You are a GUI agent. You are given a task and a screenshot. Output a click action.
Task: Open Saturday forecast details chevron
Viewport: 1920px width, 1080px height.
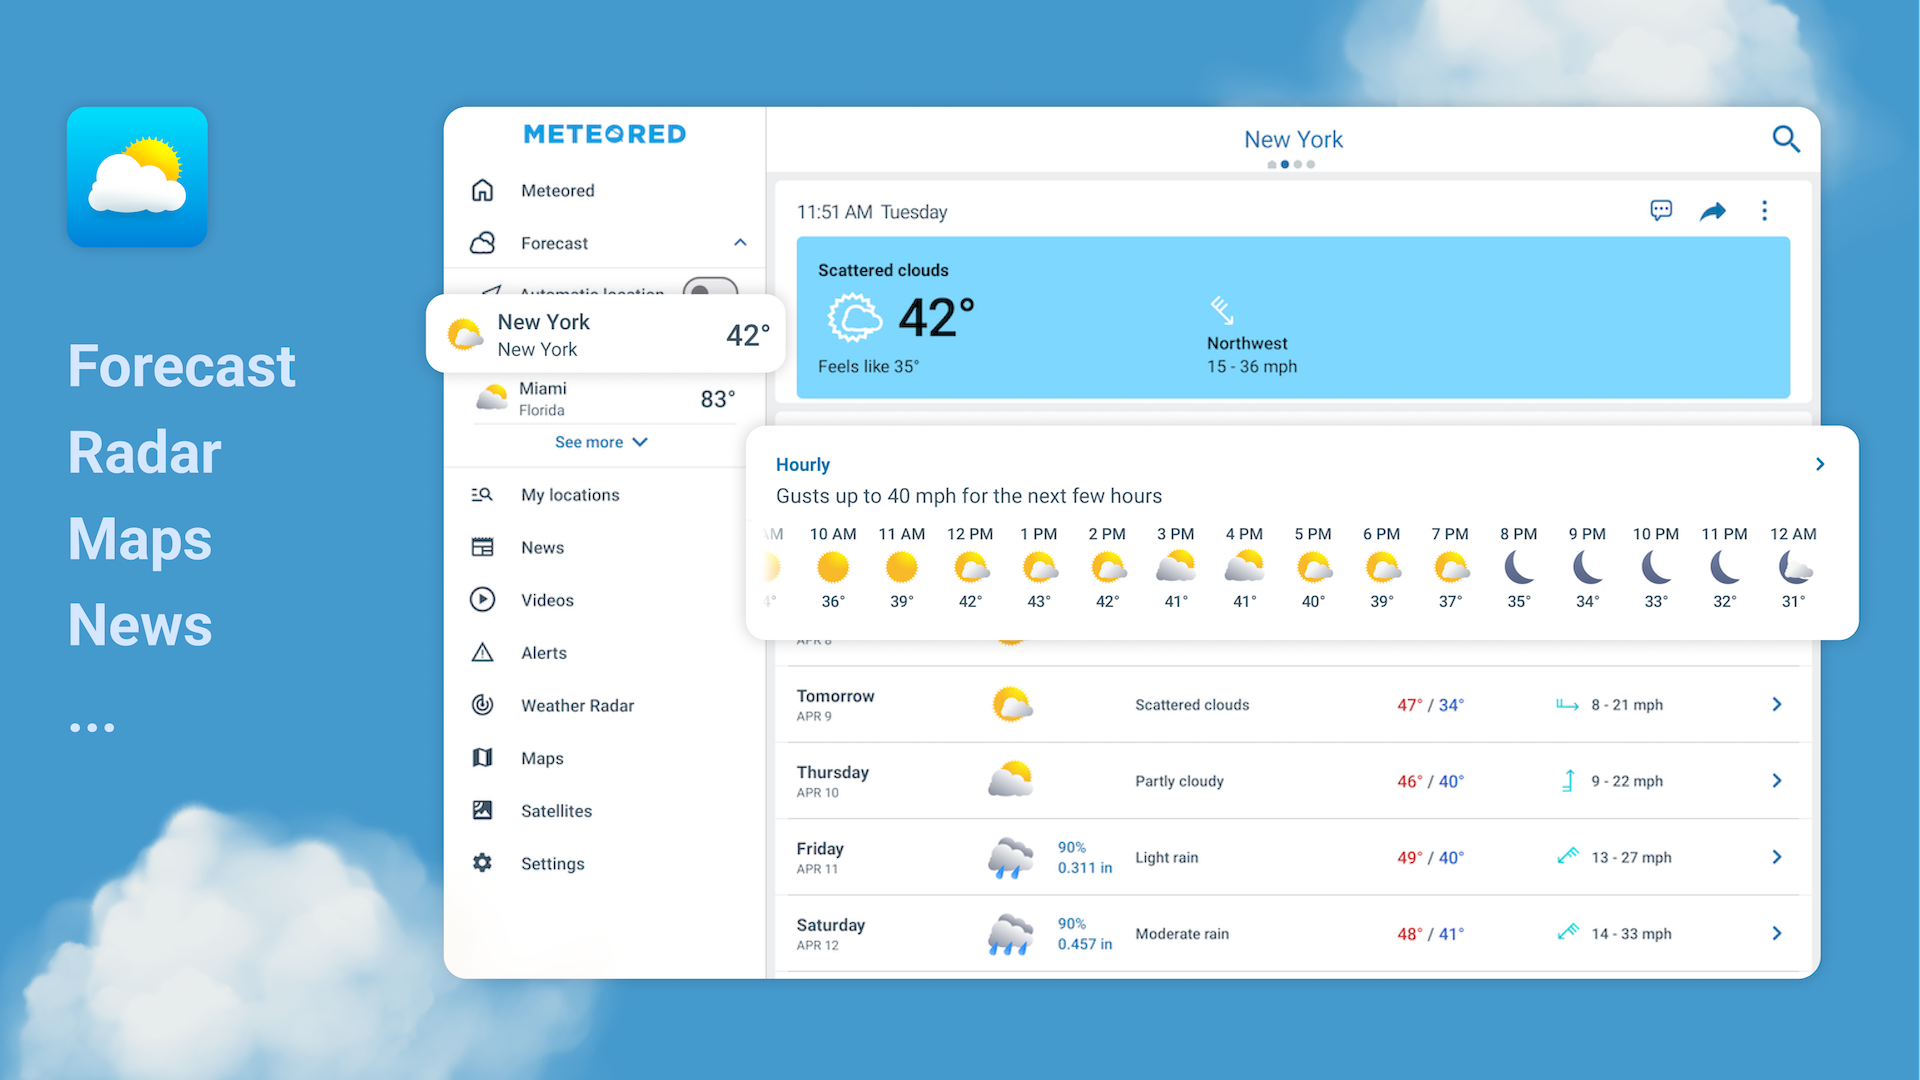[1777, 933]
